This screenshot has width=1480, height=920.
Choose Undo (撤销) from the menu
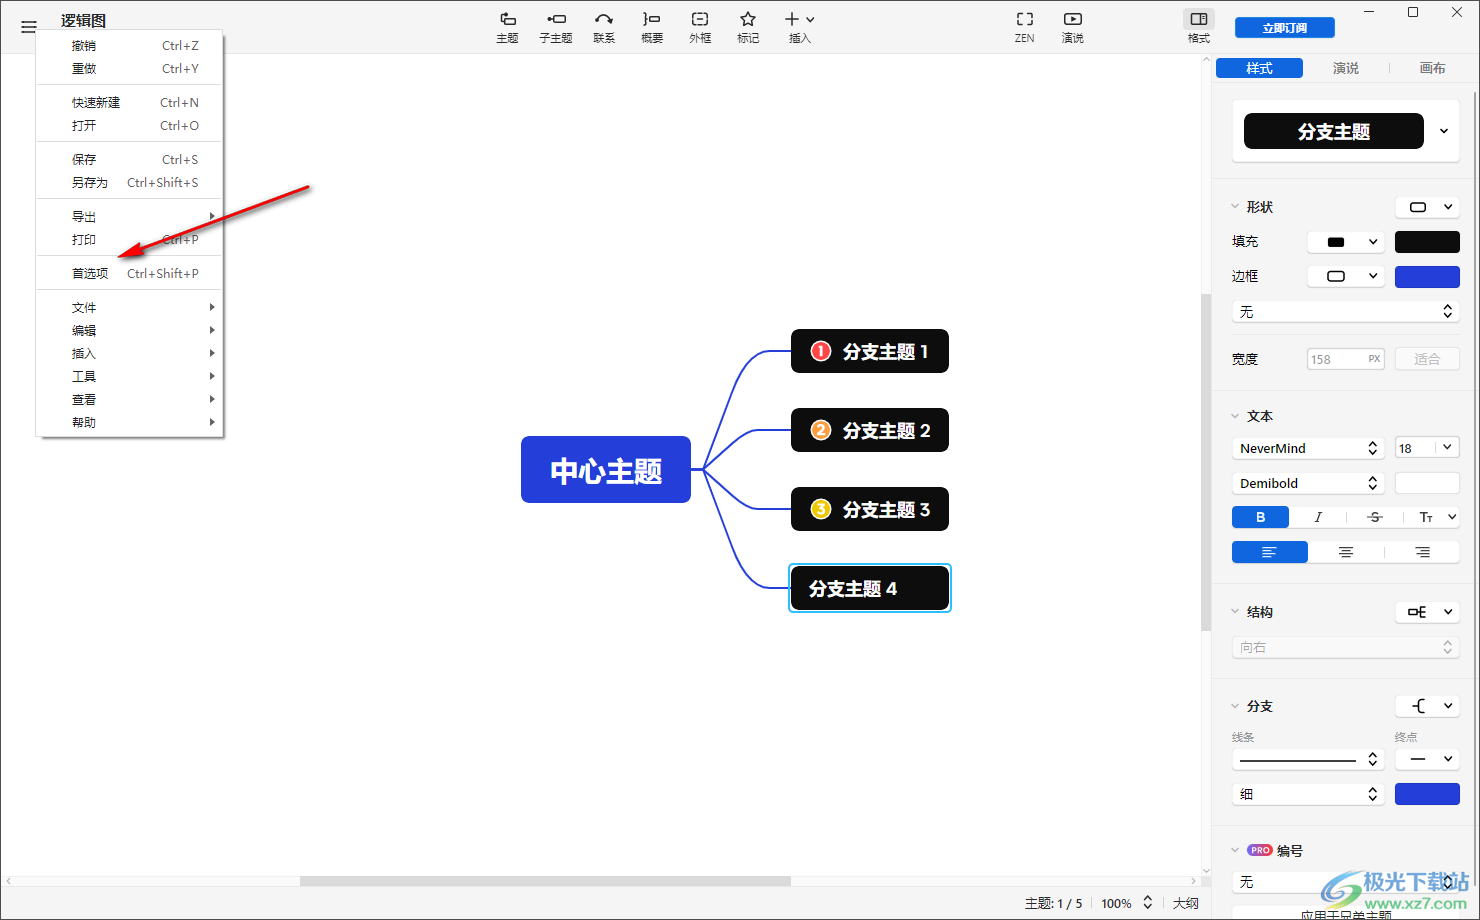coord(129,46)
